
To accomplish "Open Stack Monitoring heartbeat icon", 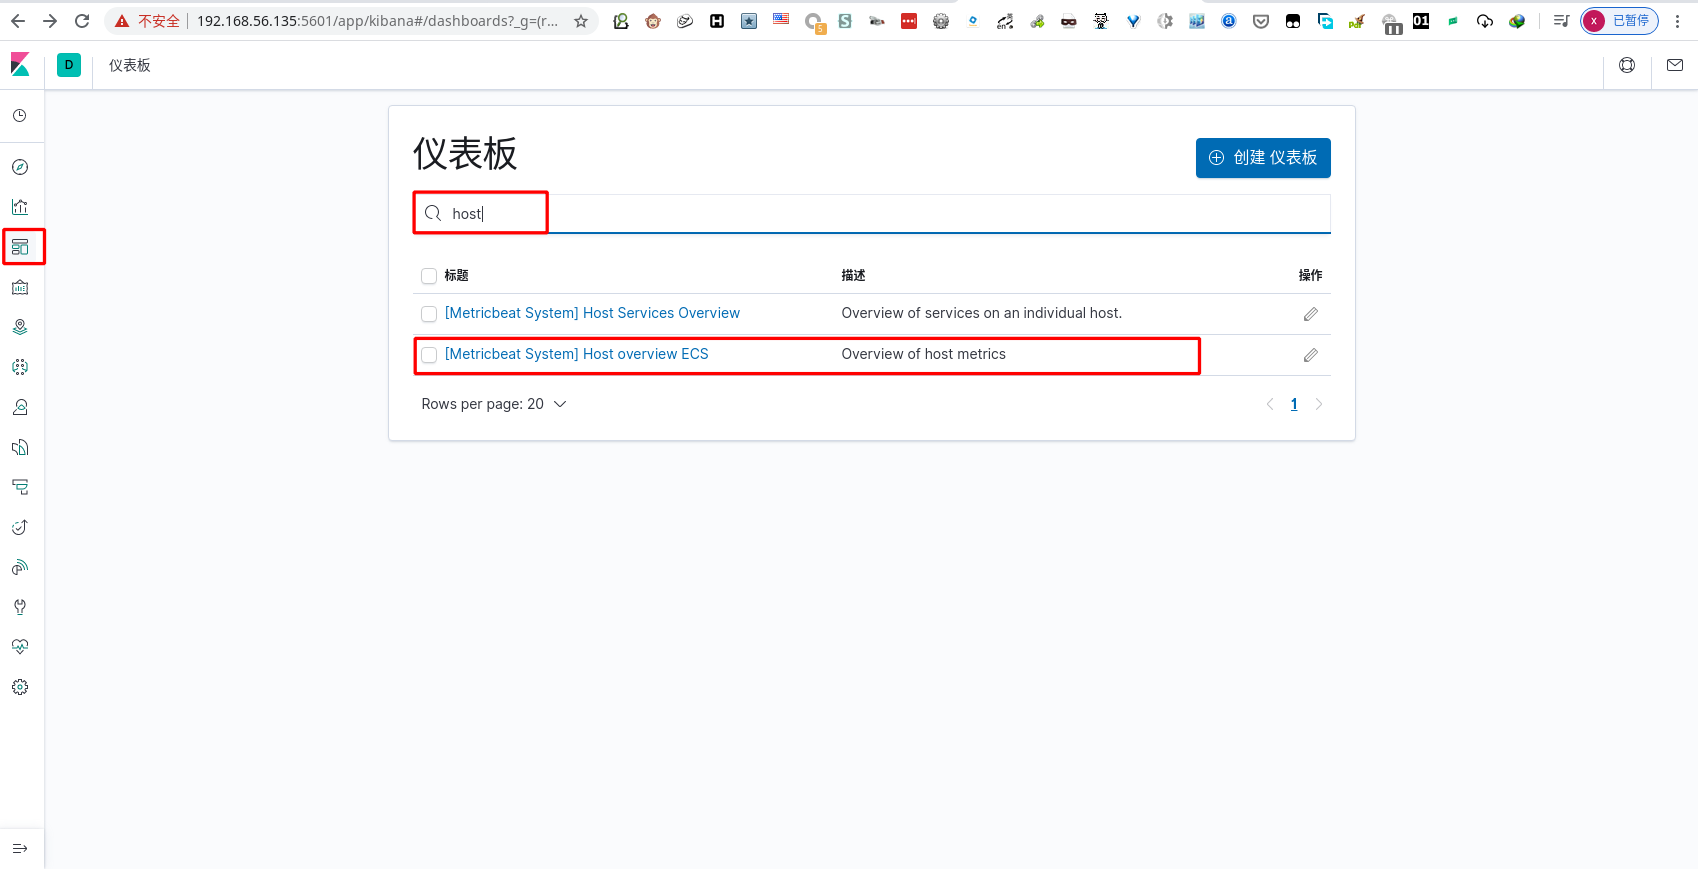I will (x=20, y=647).
